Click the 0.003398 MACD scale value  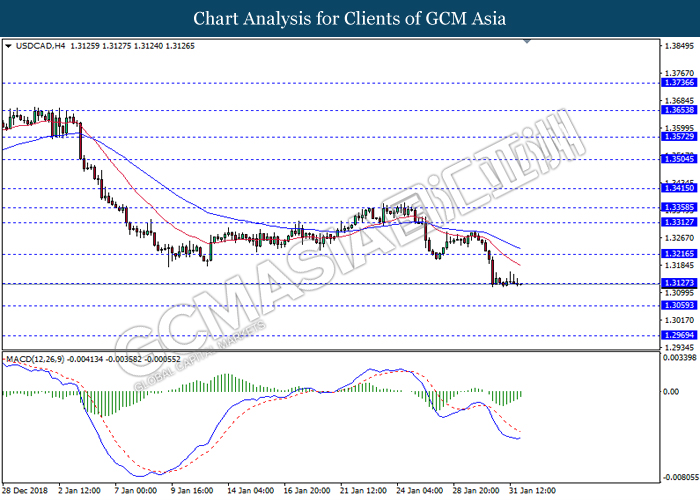pyautogui.click(x=679, y=358)
